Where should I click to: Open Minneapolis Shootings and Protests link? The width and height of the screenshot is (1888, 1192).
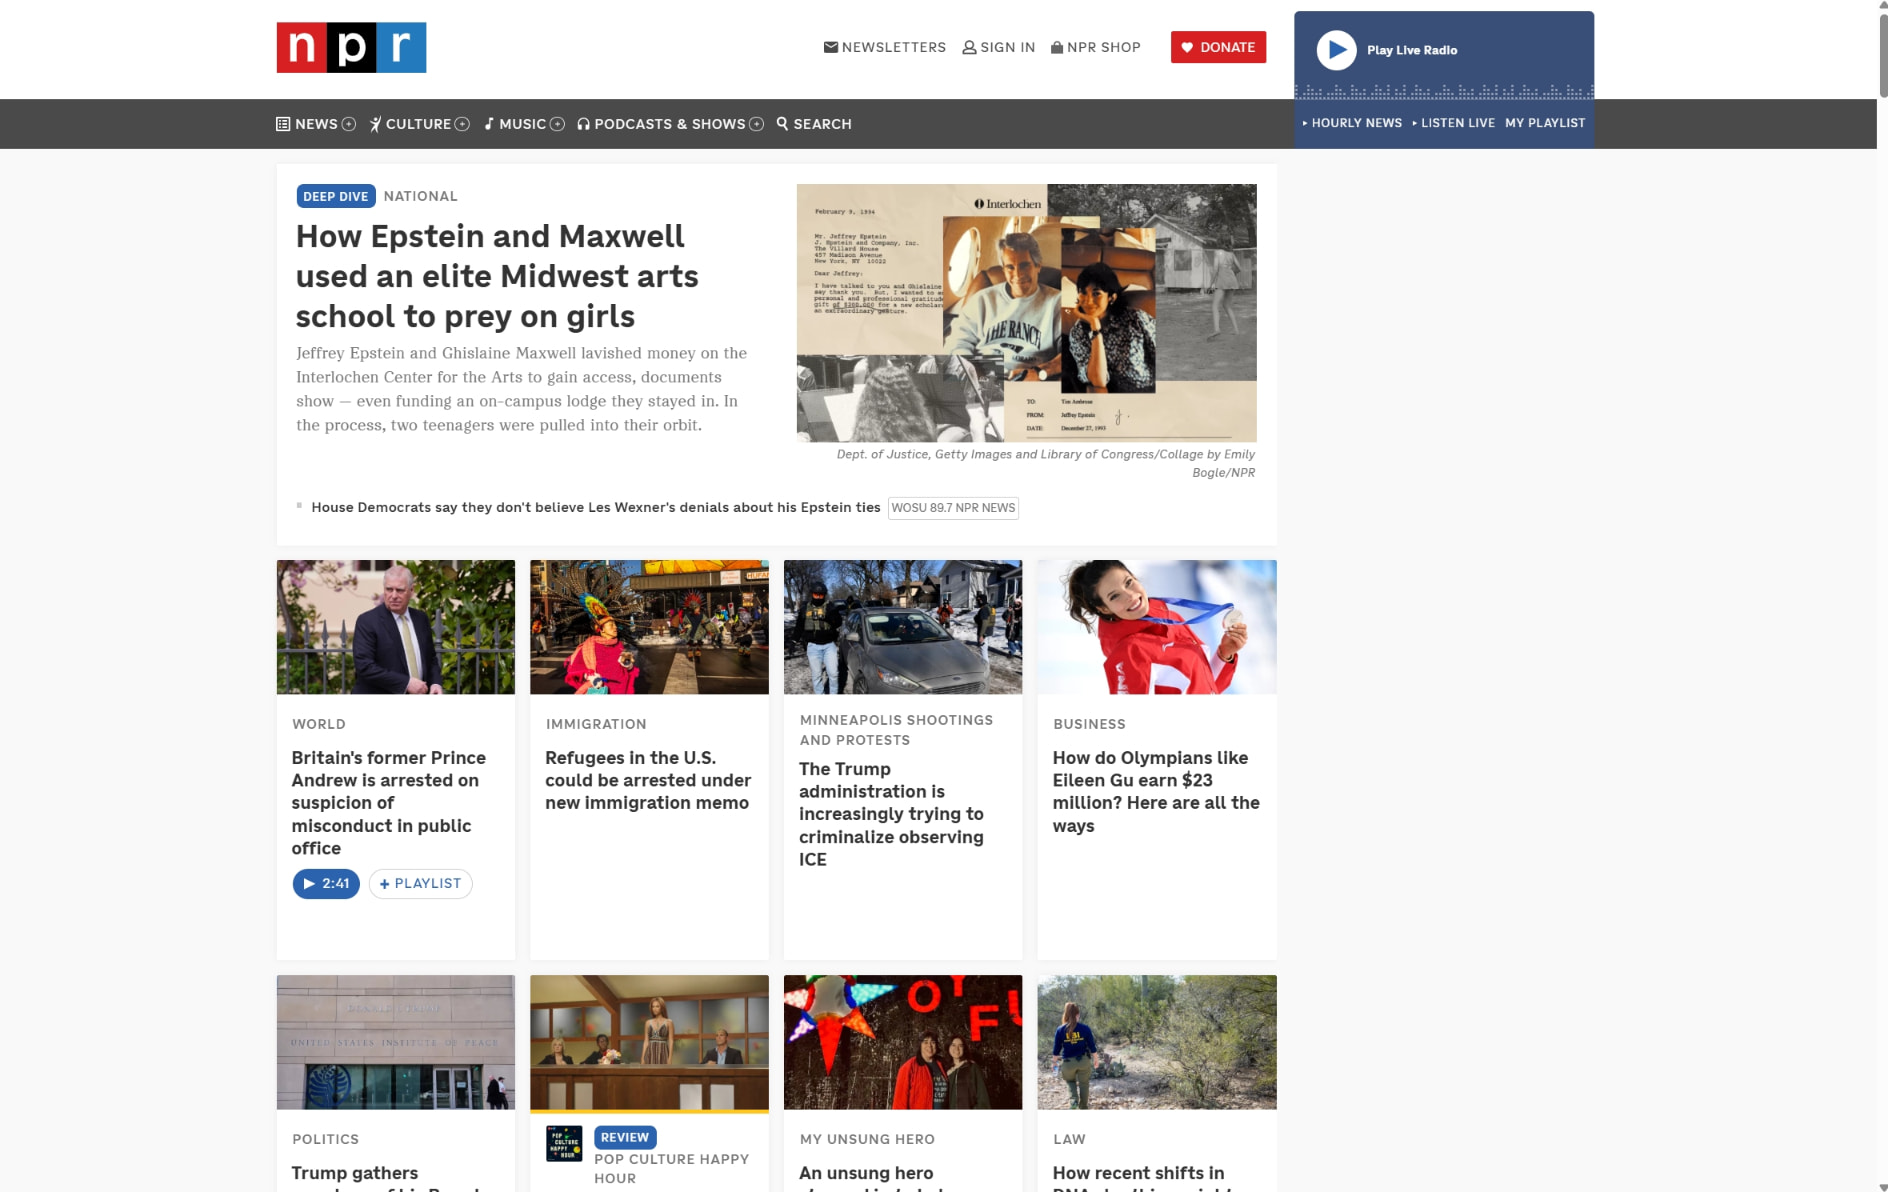(896, 730)
